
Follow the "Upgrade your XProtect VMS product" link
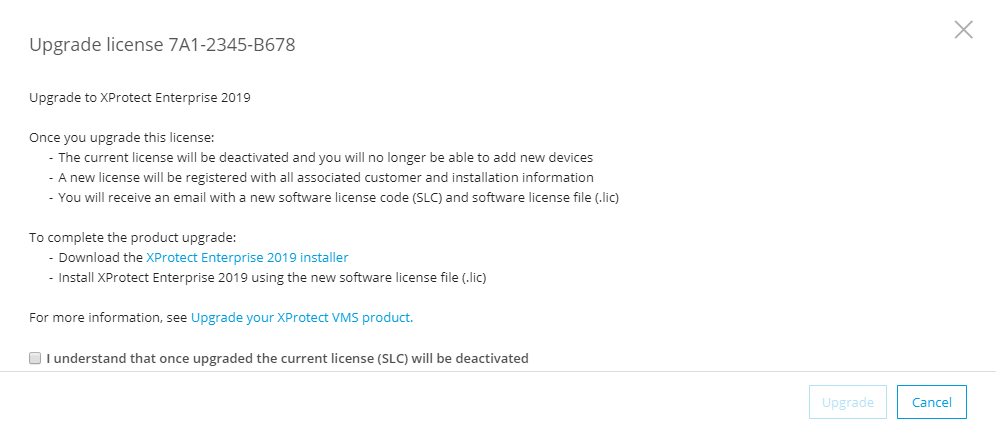tap(300, 318)
